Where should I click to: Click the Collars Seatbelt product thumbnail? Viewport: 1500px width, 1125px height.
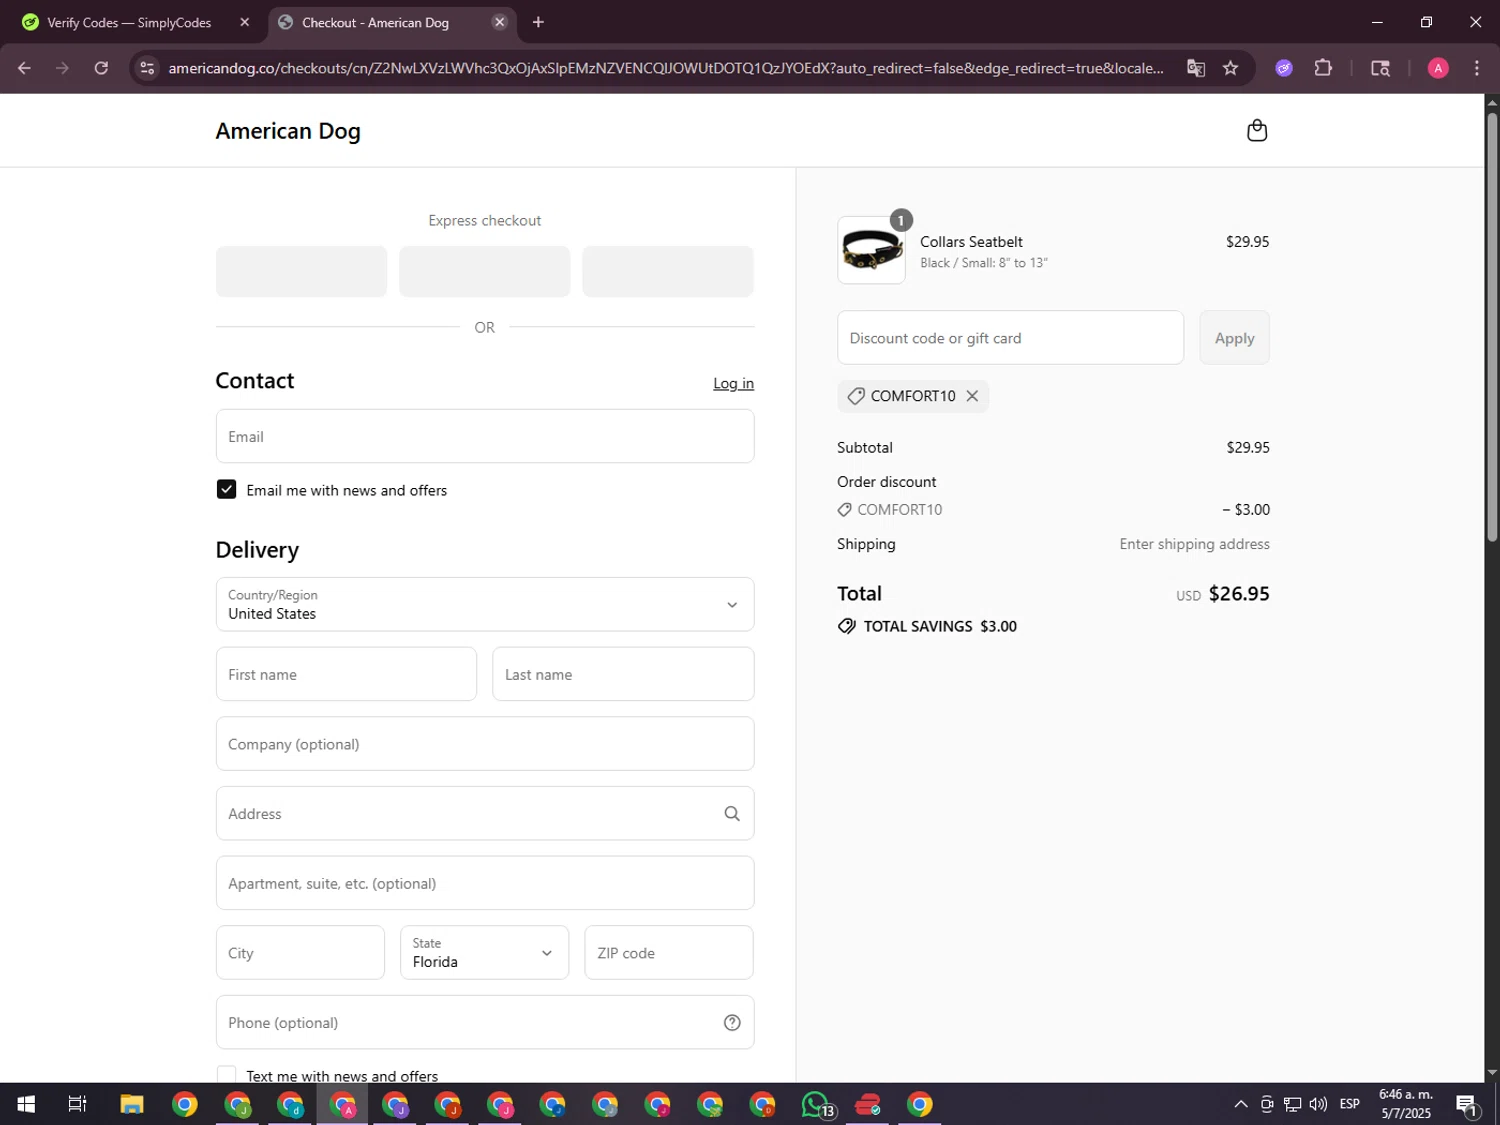point(871,250)
